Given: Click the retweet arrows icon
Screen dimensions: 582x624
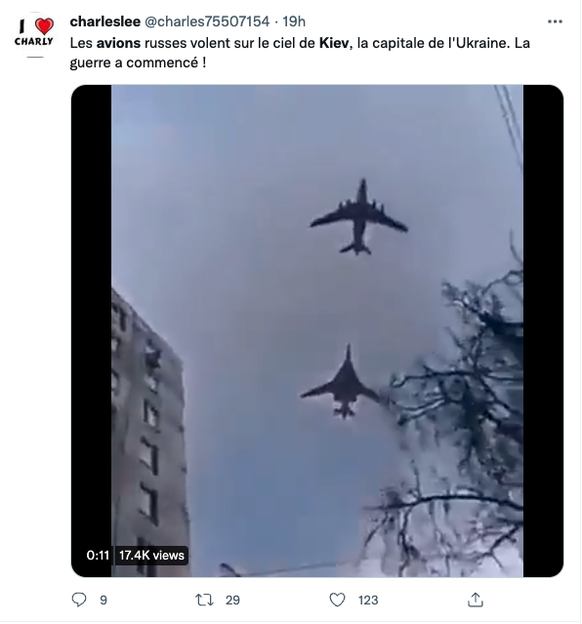Looking at the screenshot, I should coord(205,600).
